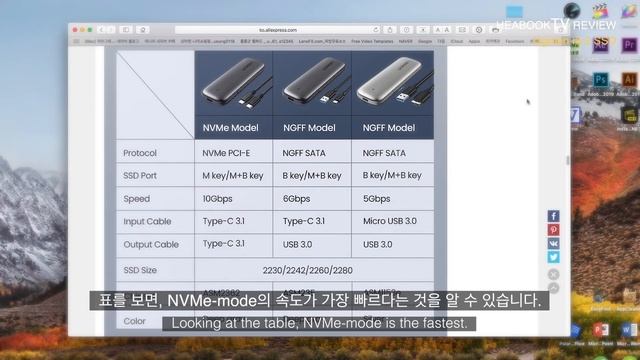Viewport: 640px width, 360px height.
Task: Open the blue folder on the desktop
Action: coord(514,11)
